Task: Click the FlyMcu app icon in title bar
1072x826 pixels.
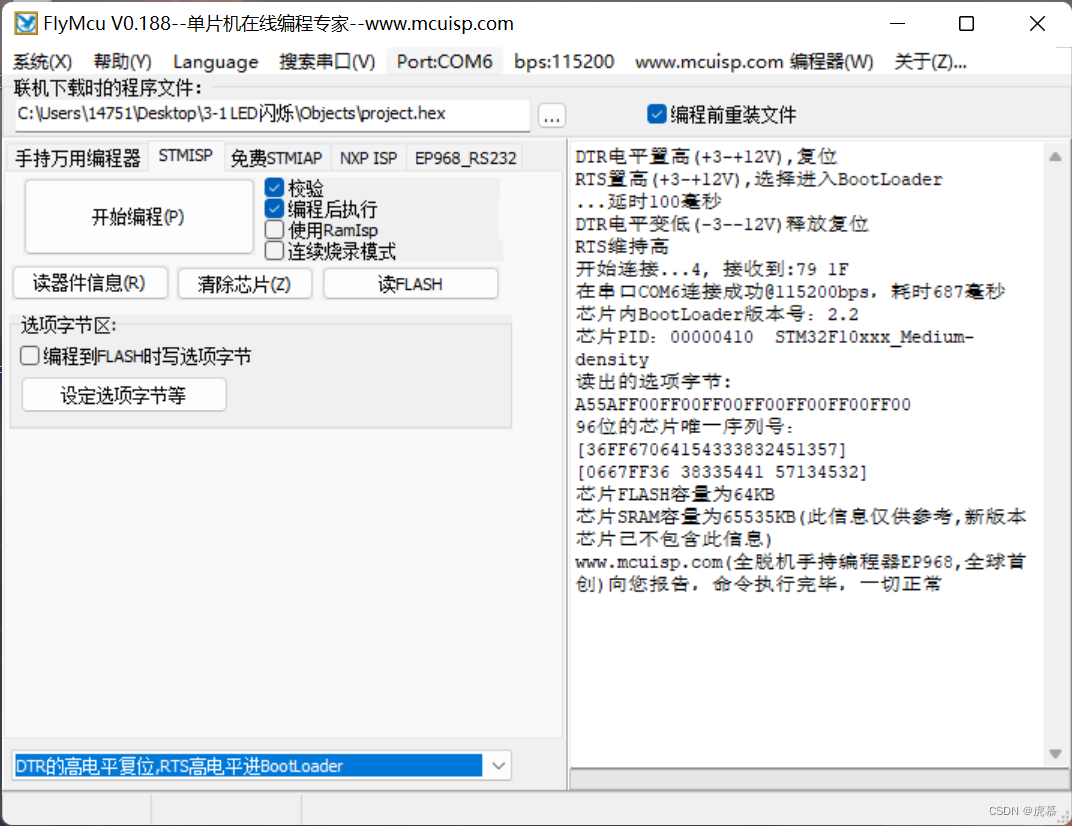Action: coord(26,24)
